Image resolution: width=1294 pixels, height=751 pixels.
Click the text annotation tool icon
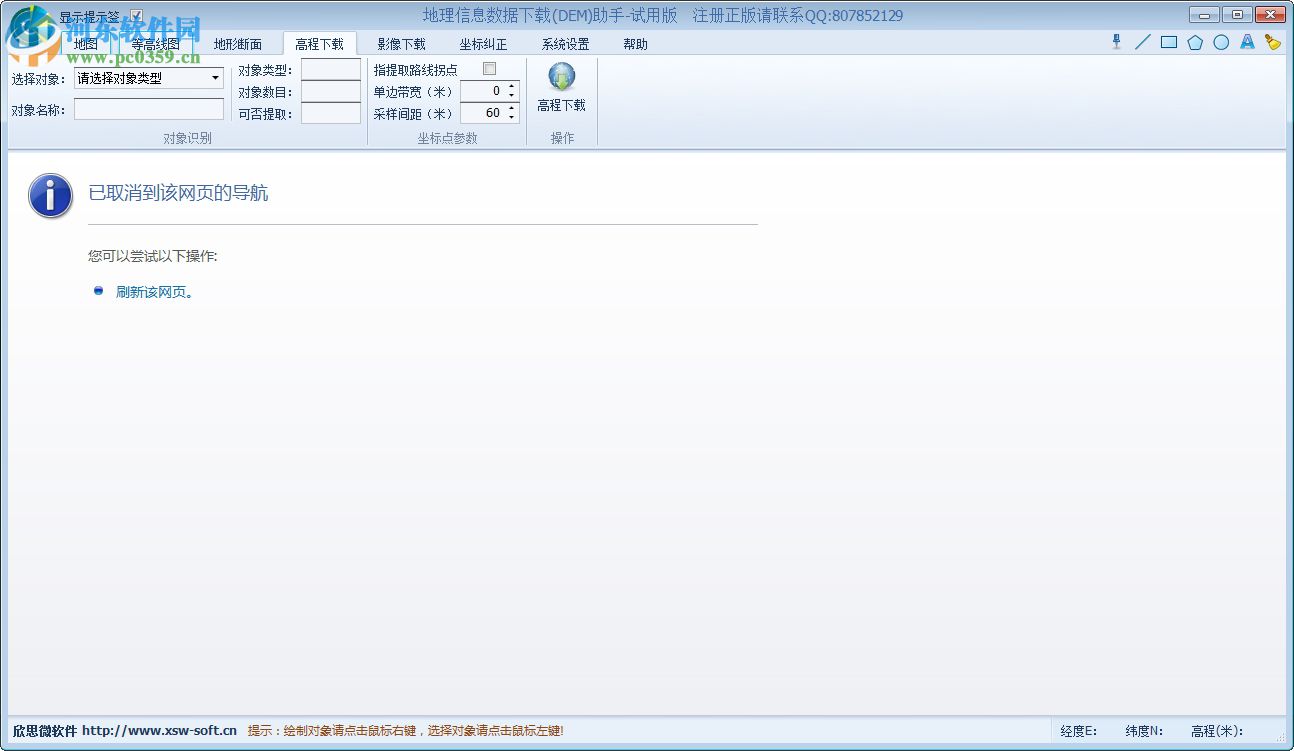[1247, 42]
